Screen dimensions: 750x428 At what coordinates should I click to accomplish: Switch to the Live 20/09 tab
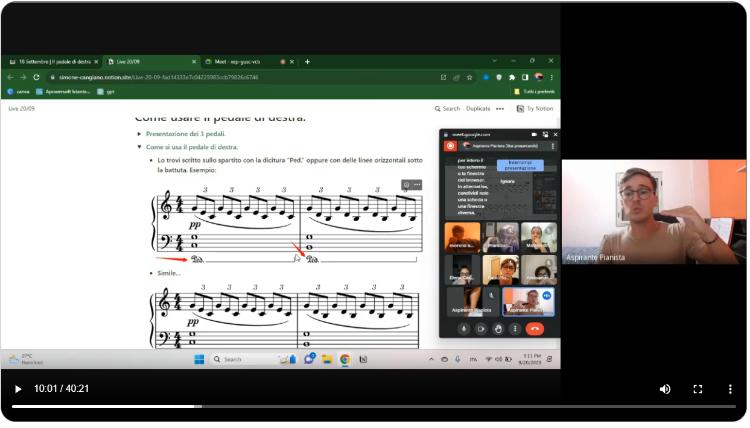point(145,61)
